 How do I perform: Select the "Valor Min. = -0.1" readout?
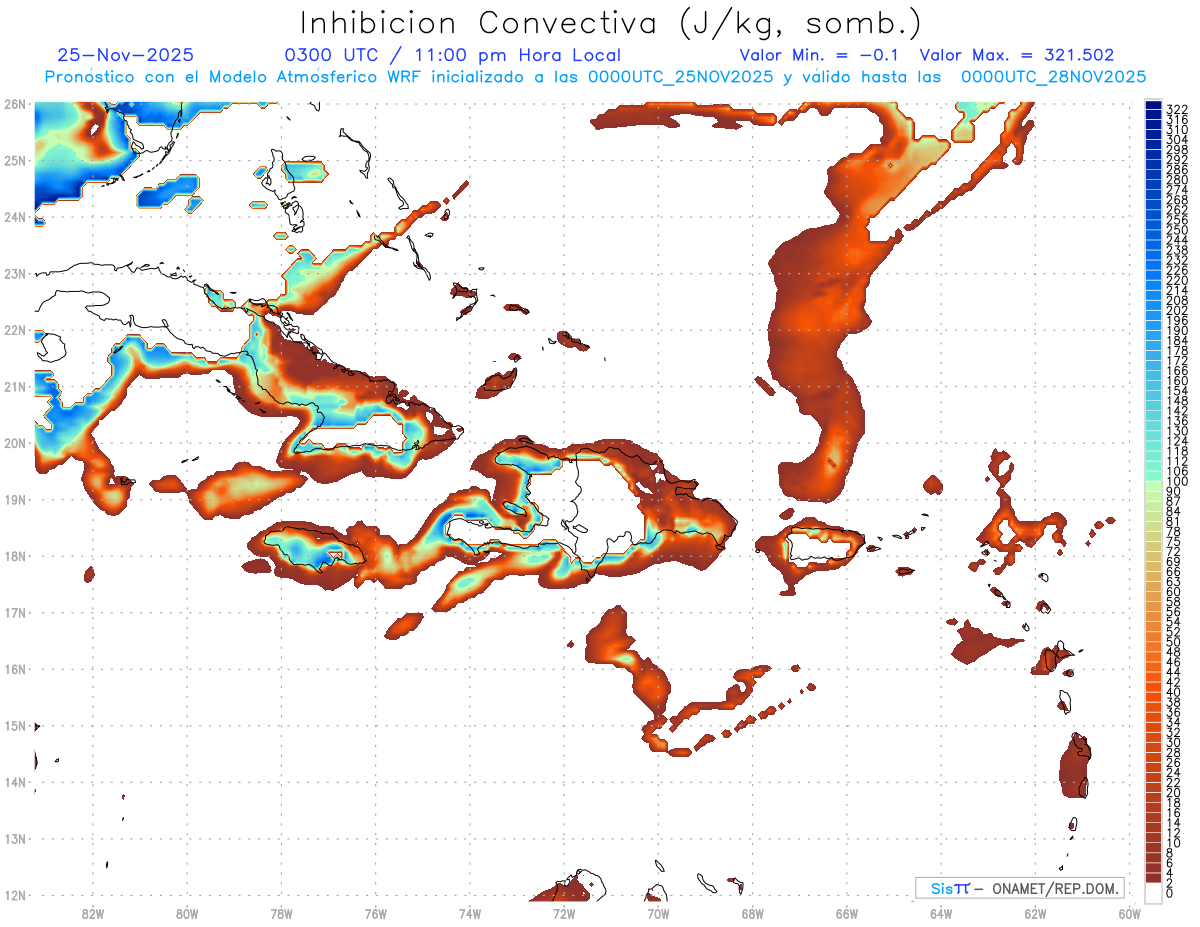click(821, 56)
